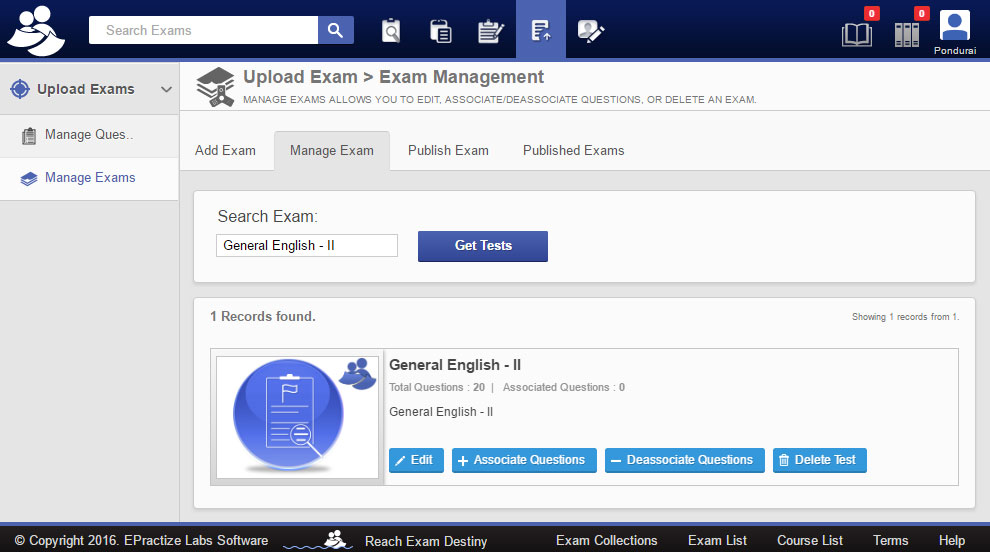Click the magnifier search button
The image size is (990, 552).
tap(336, 30)
